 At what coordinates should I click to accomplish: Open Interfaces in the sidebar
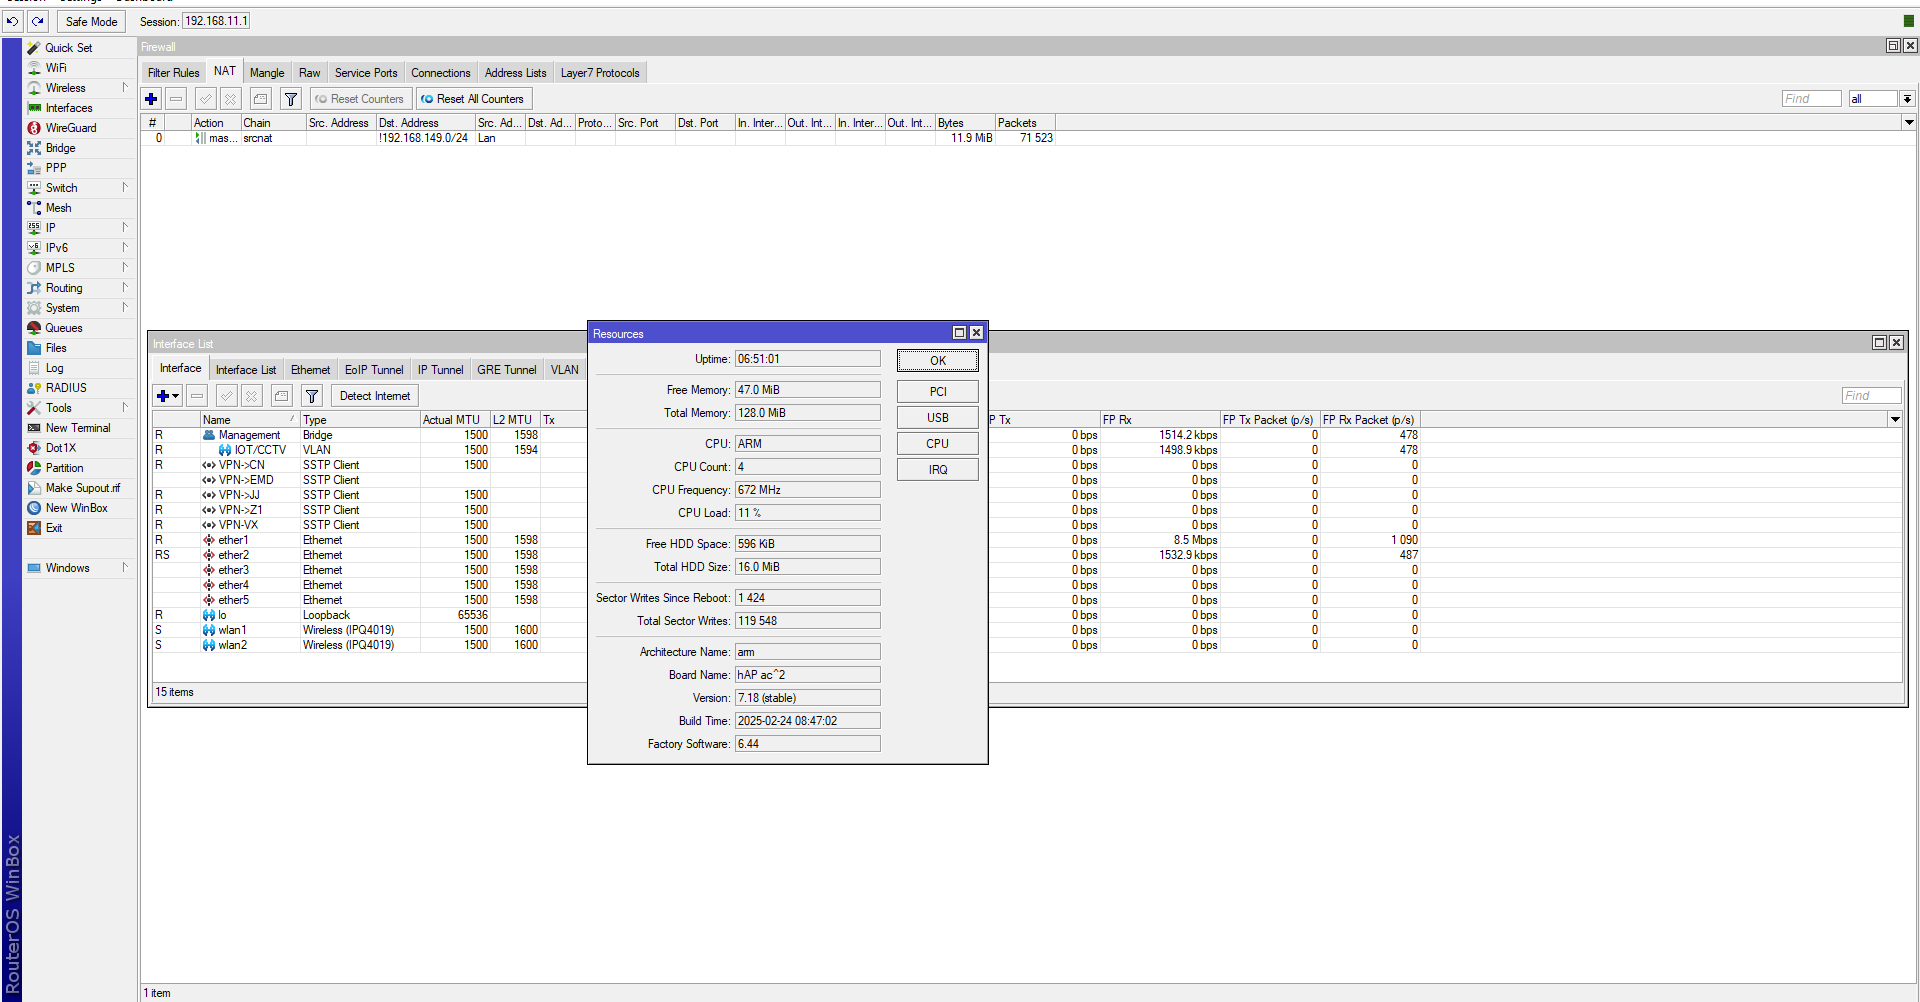coord(69,108)
